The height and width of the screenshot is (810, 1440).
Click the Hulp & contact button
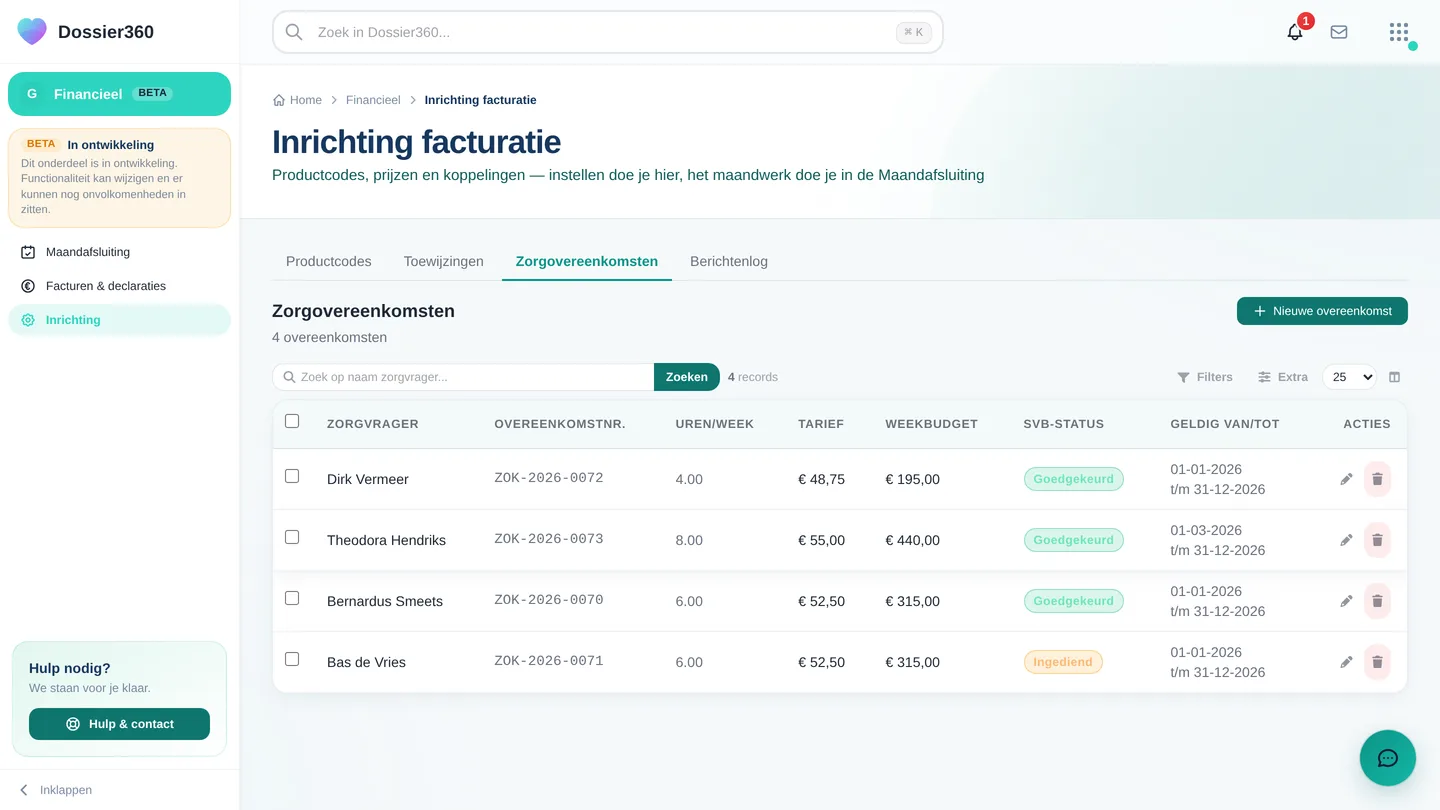(x=119, y=724)
